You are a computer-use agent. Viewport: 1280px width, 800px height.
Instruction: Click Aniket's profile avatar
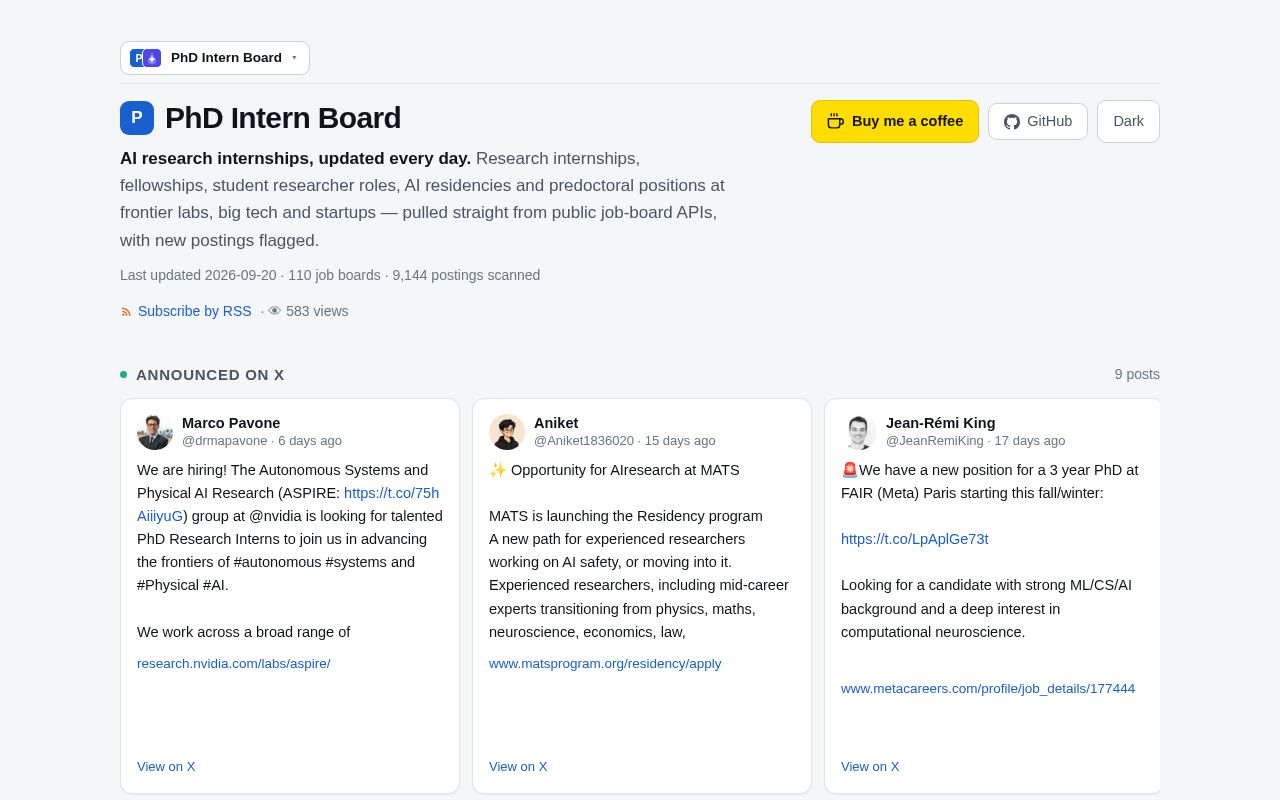pos(507,432)
